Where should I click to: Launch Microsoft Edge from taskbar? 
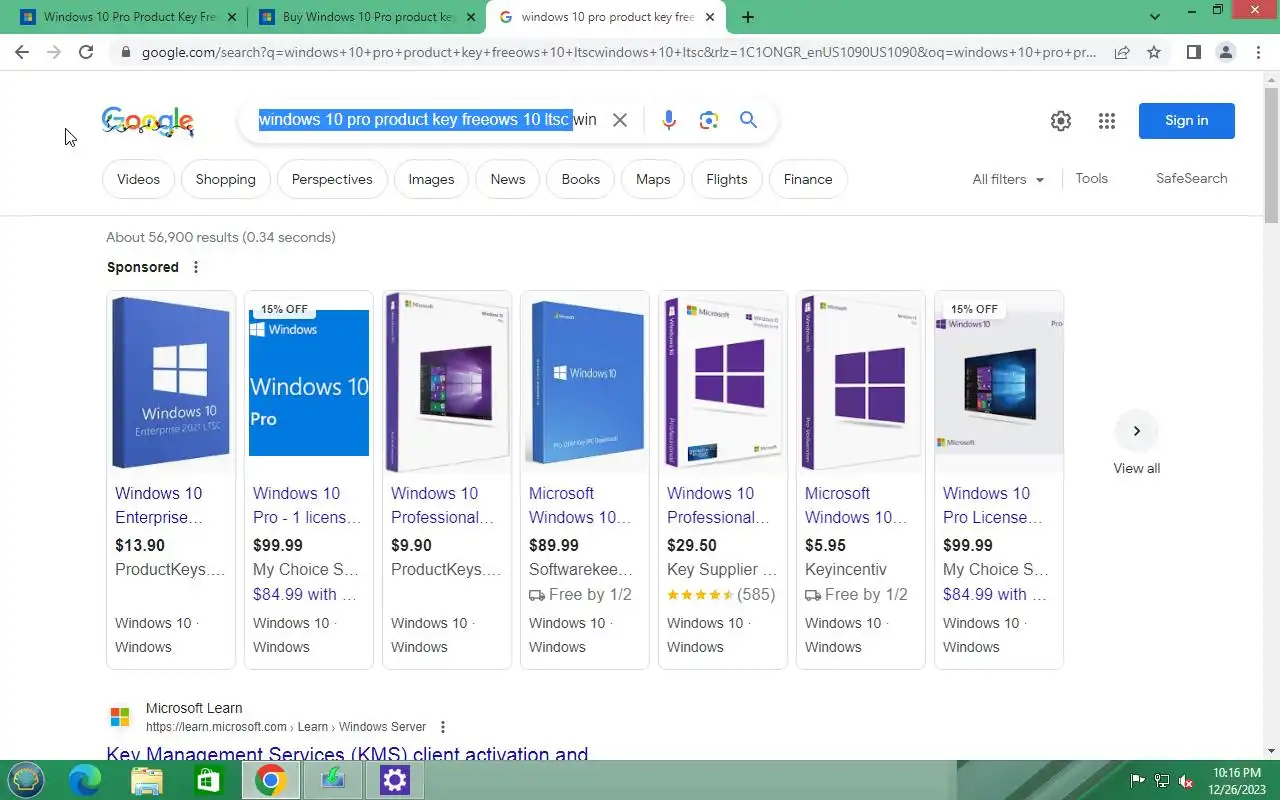click(85, 780)
